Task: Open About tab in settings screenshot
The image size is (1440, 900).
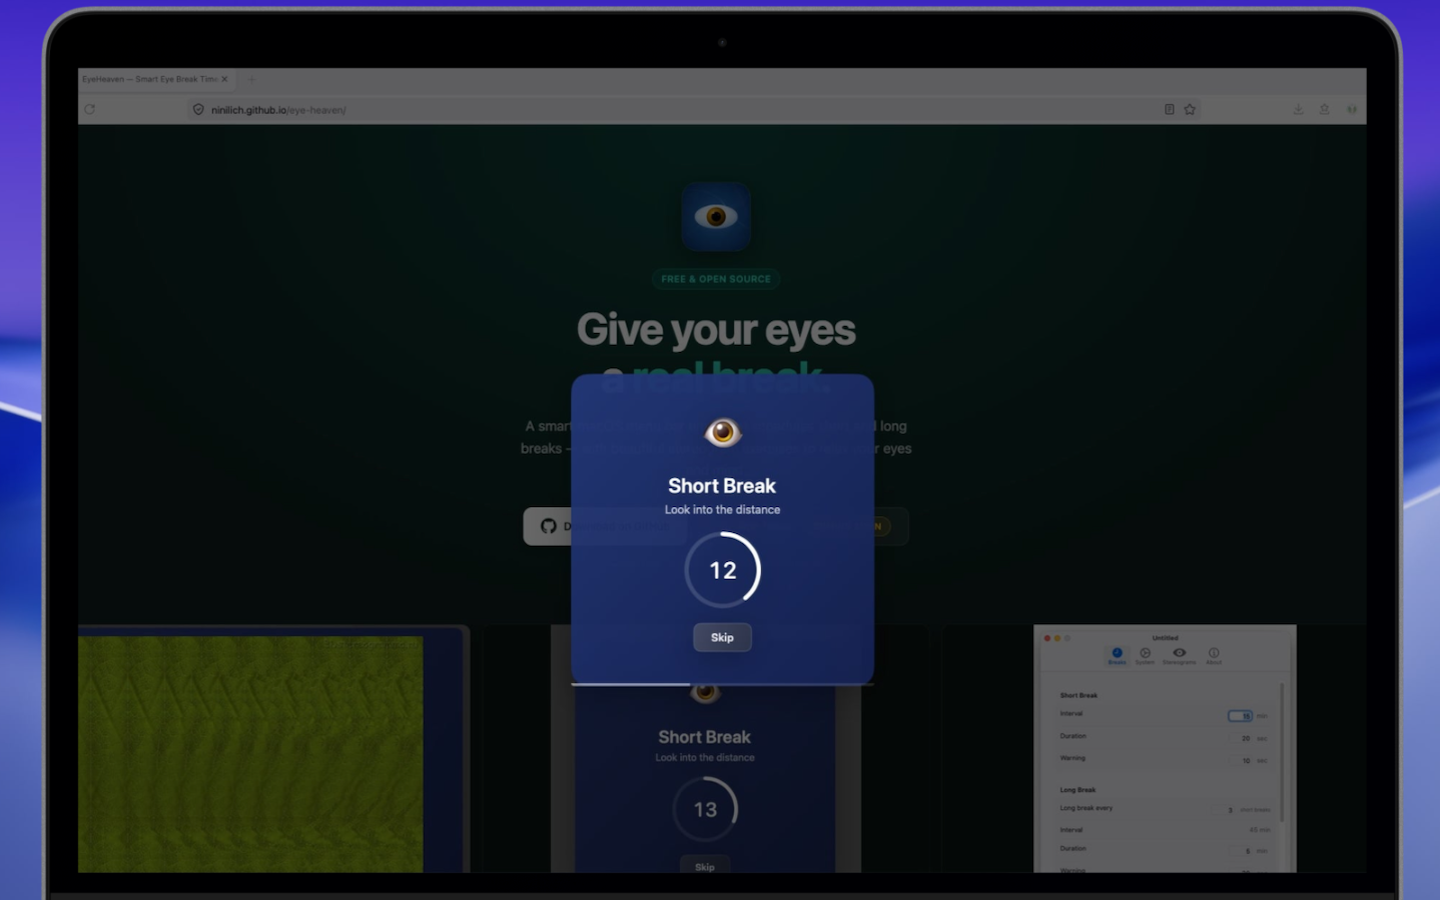Action: click(x=1213, y=655)
